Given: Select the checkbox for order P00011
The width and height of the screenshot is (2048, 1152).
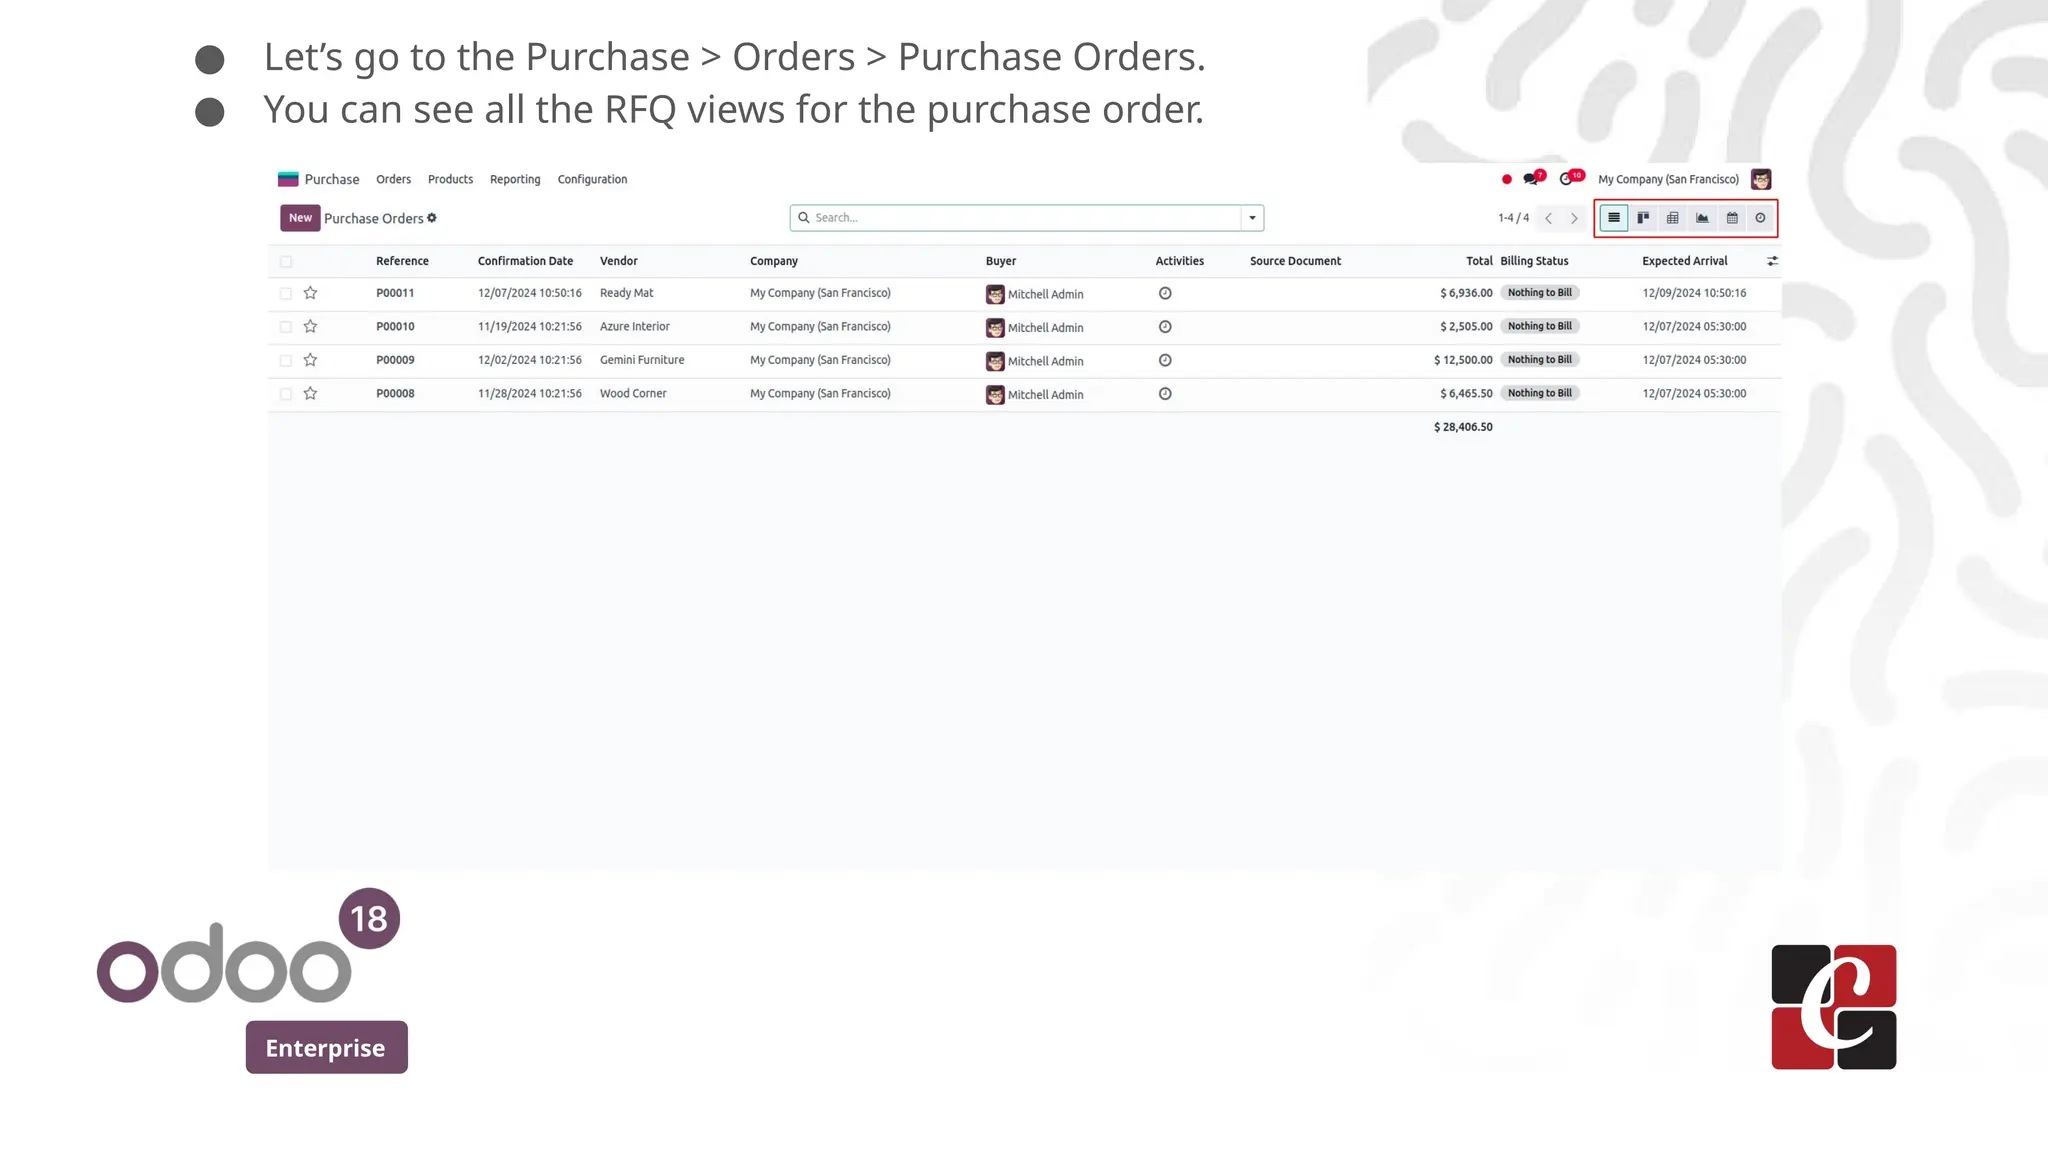Looking at the screenshot, I should [x=286, y=294].
